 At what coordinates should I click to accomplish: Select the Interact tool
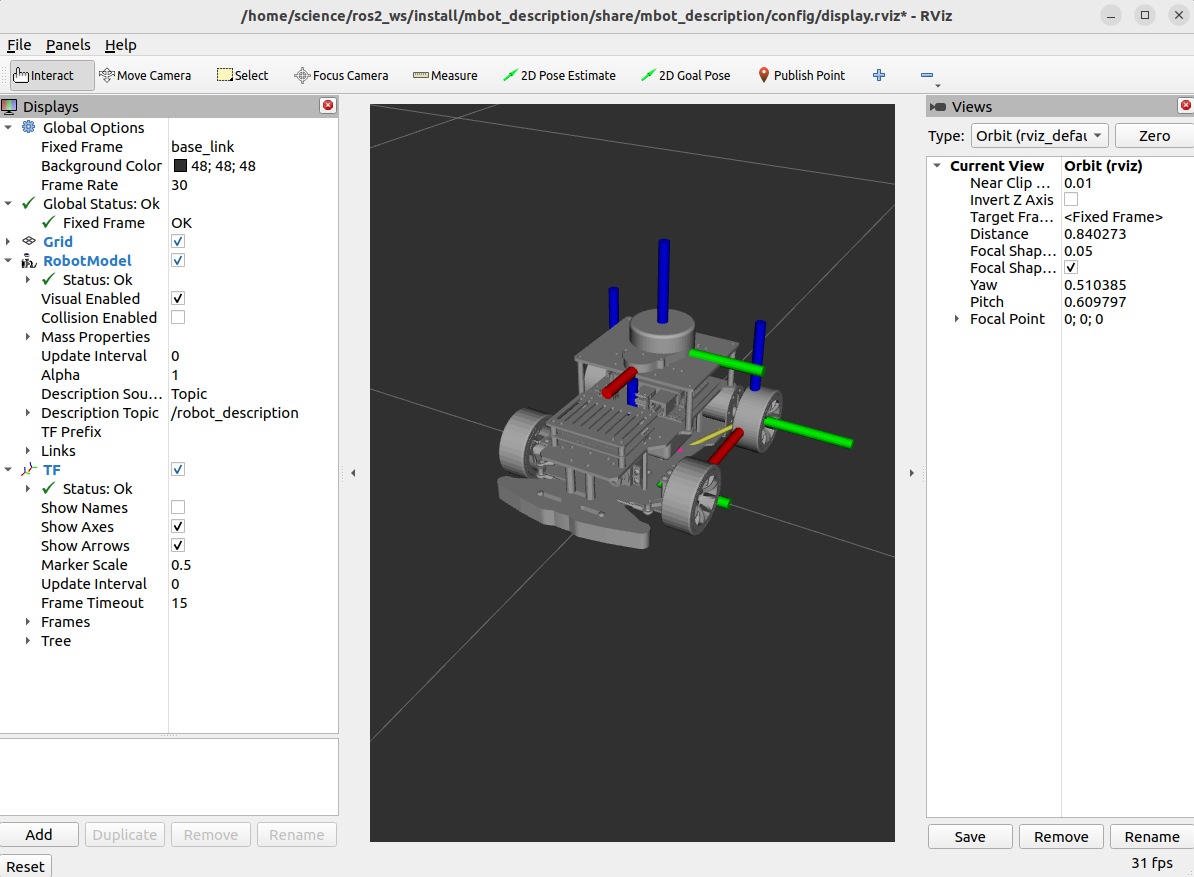(50, 74)
